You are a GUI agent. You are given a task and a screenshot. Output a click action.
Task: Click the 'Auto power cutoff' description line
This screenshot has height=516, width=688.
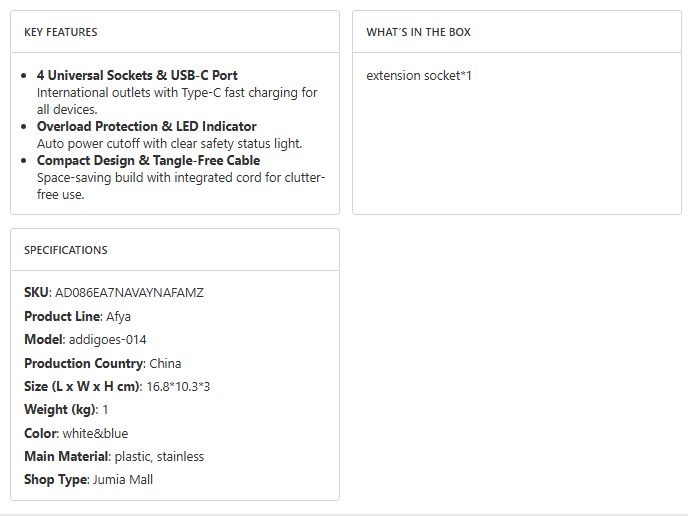click(169, 143)
